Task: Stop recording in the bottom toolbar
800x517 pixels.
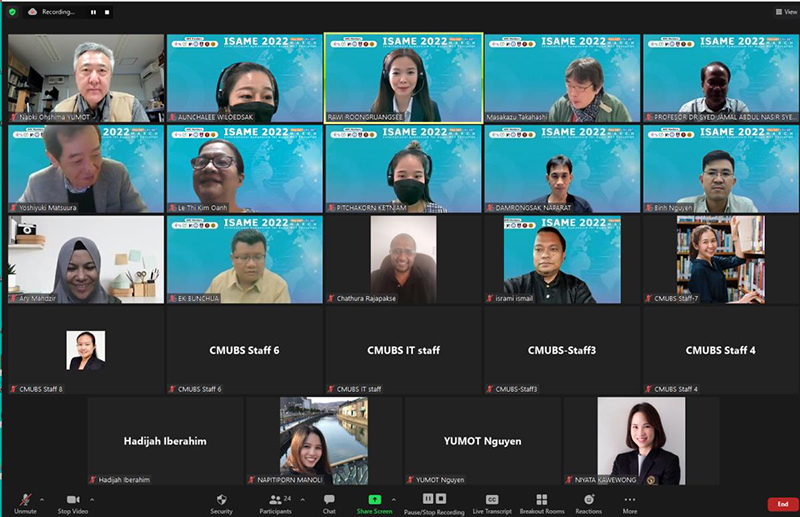Action: (441, 499)
